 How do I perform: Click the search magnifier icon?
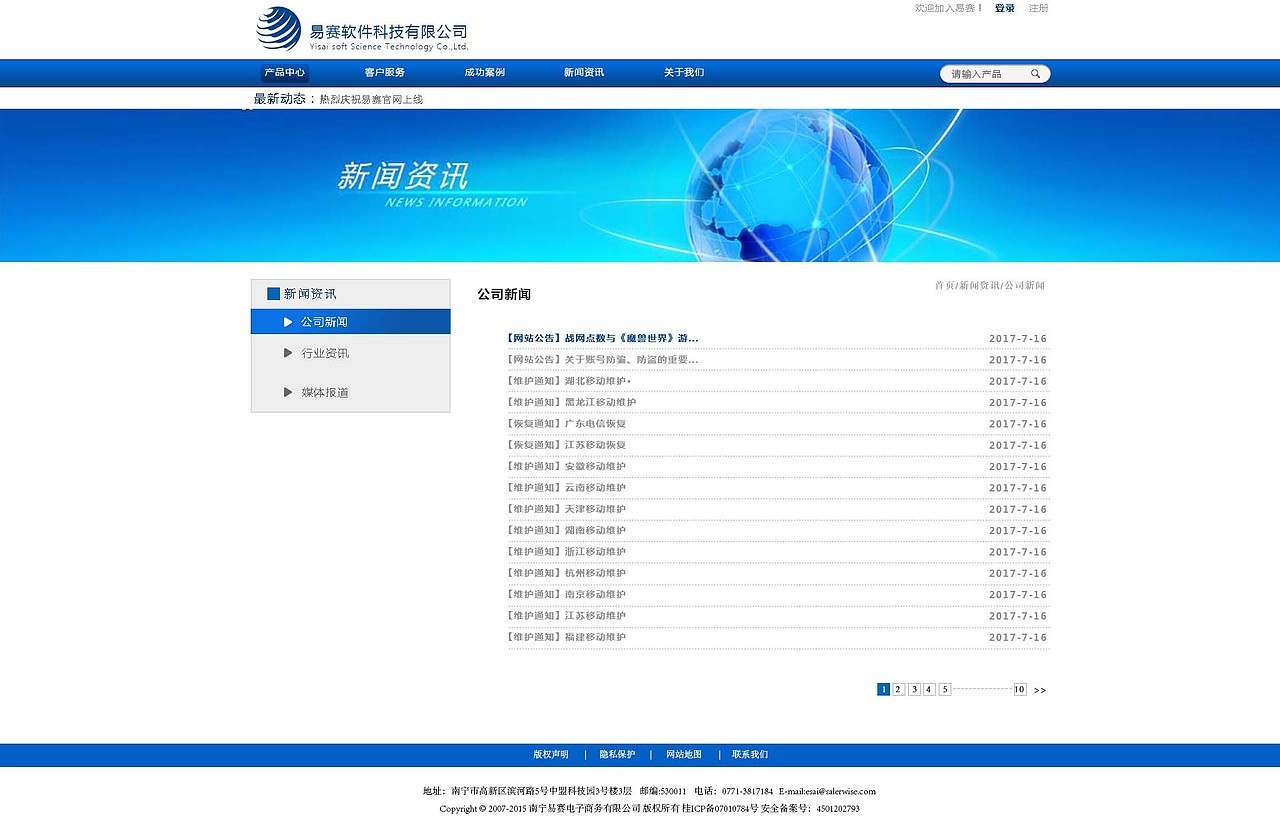(1036, 73)
